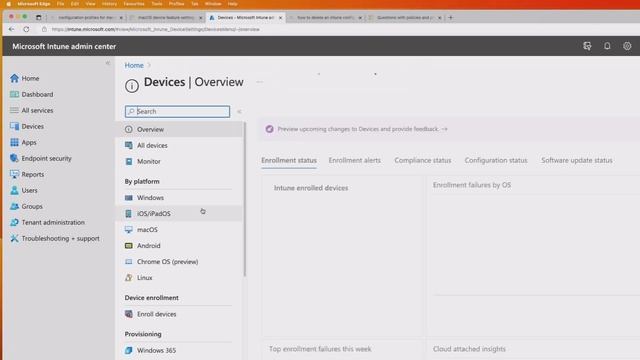
Task: Open the settings gear in header
Action: click(x=627, y=46)
